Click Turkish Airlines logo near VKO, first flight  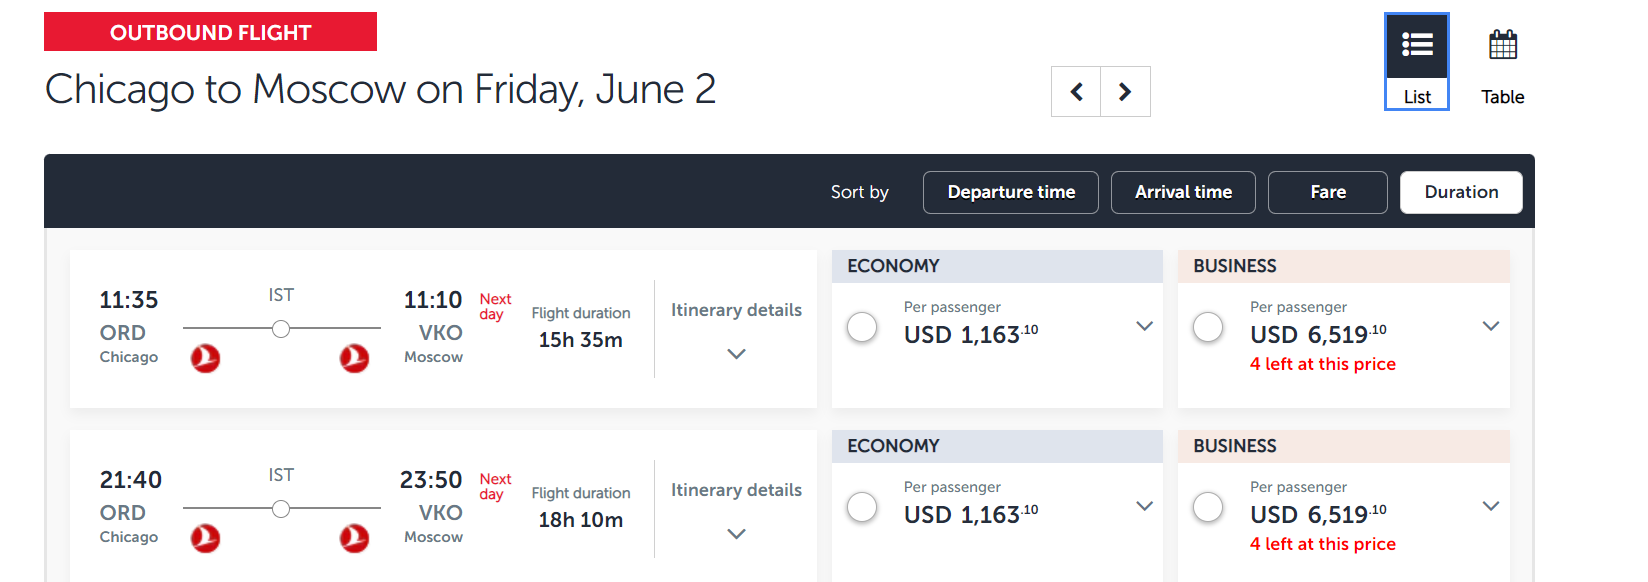point(354,358)
